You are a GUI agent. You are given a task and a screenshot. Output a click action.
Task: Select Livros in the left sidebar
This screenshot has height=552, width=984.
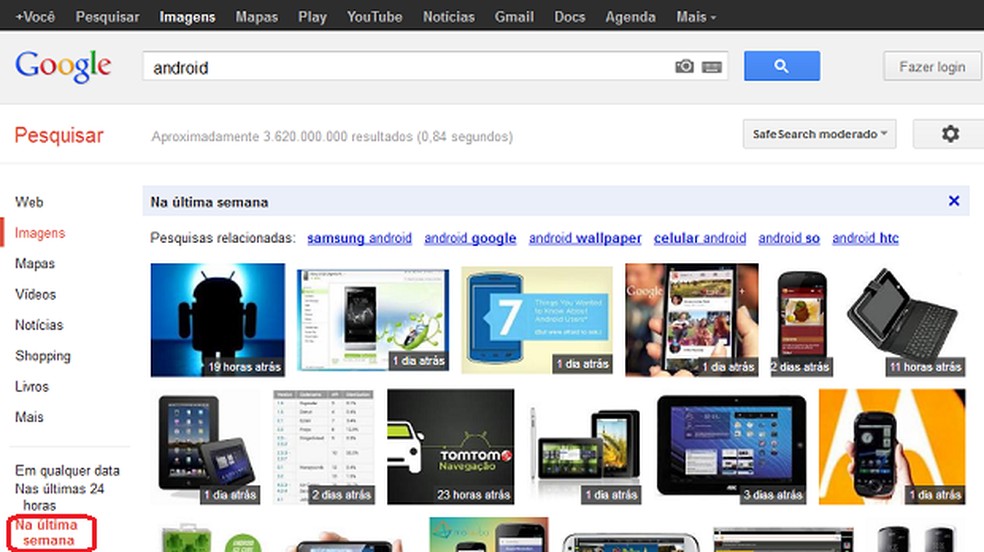click(32, 386)
